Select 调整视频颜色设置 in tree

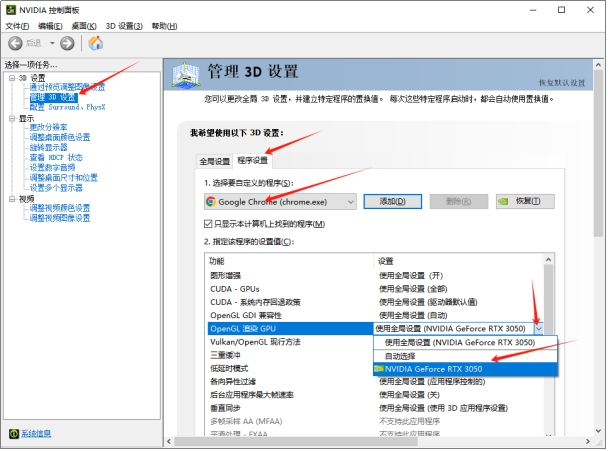pos(60,208)
